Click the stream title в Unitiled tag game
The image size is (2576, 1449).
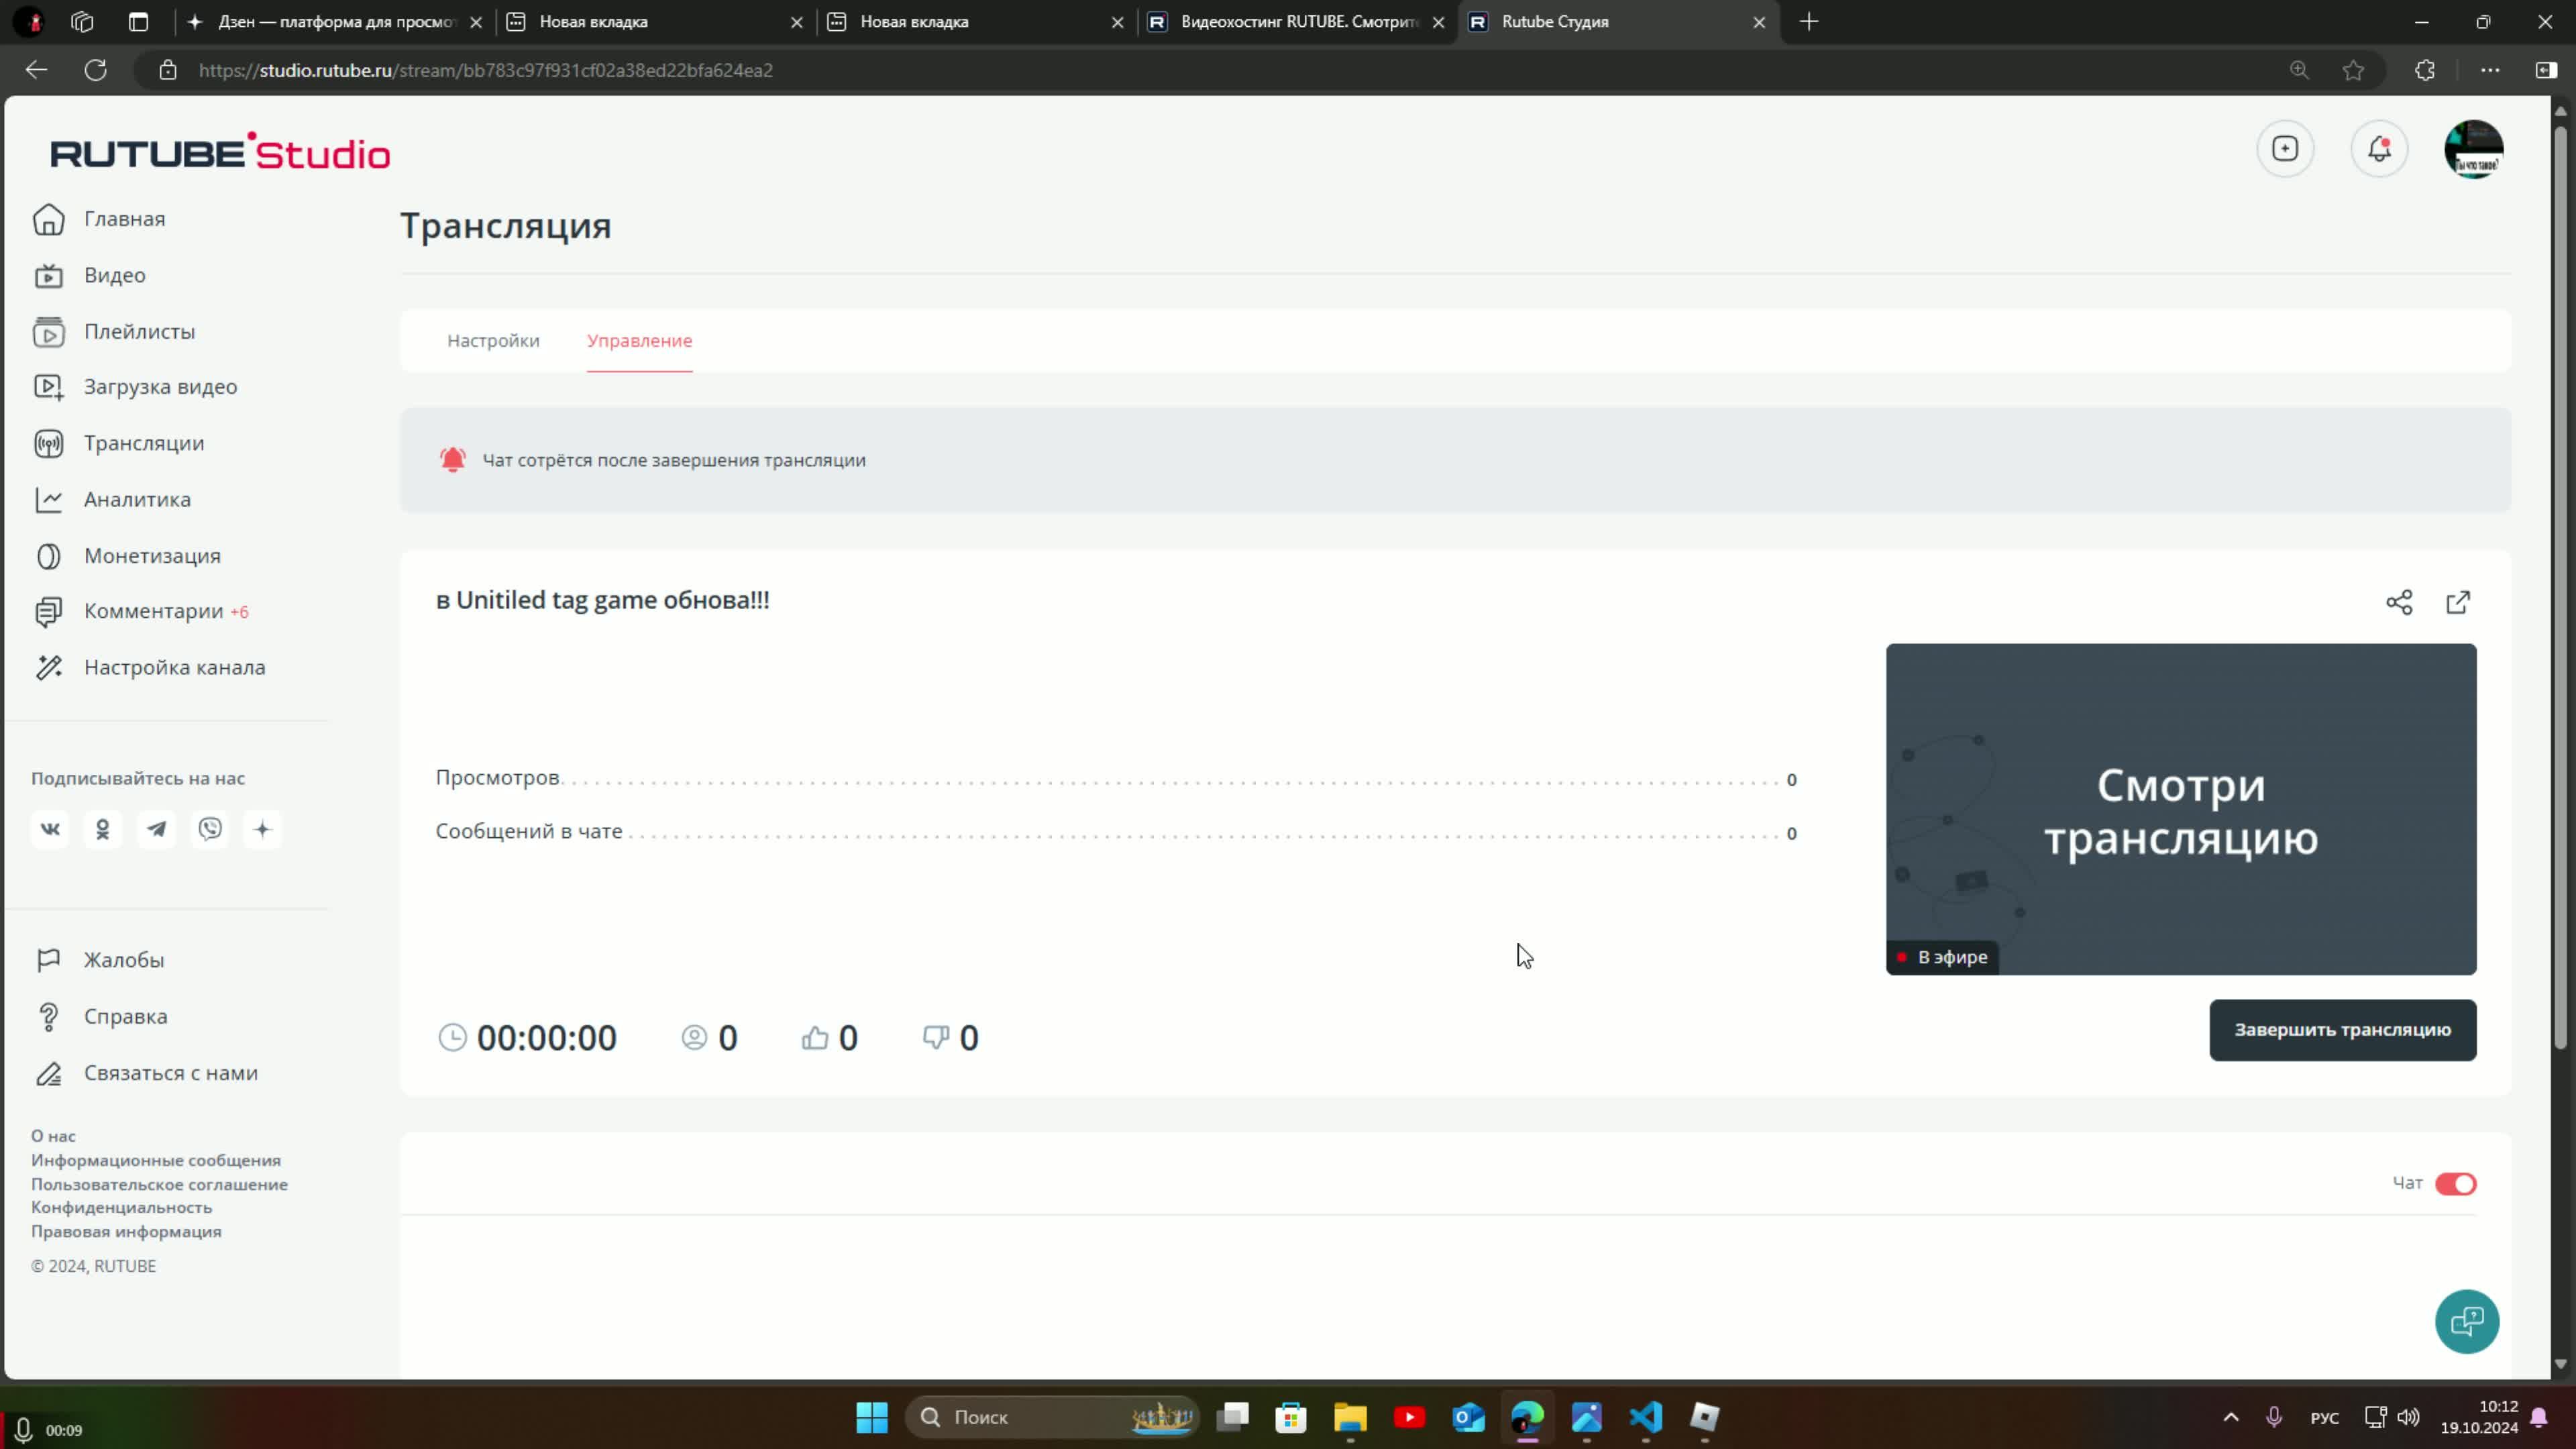click(603, 600)
